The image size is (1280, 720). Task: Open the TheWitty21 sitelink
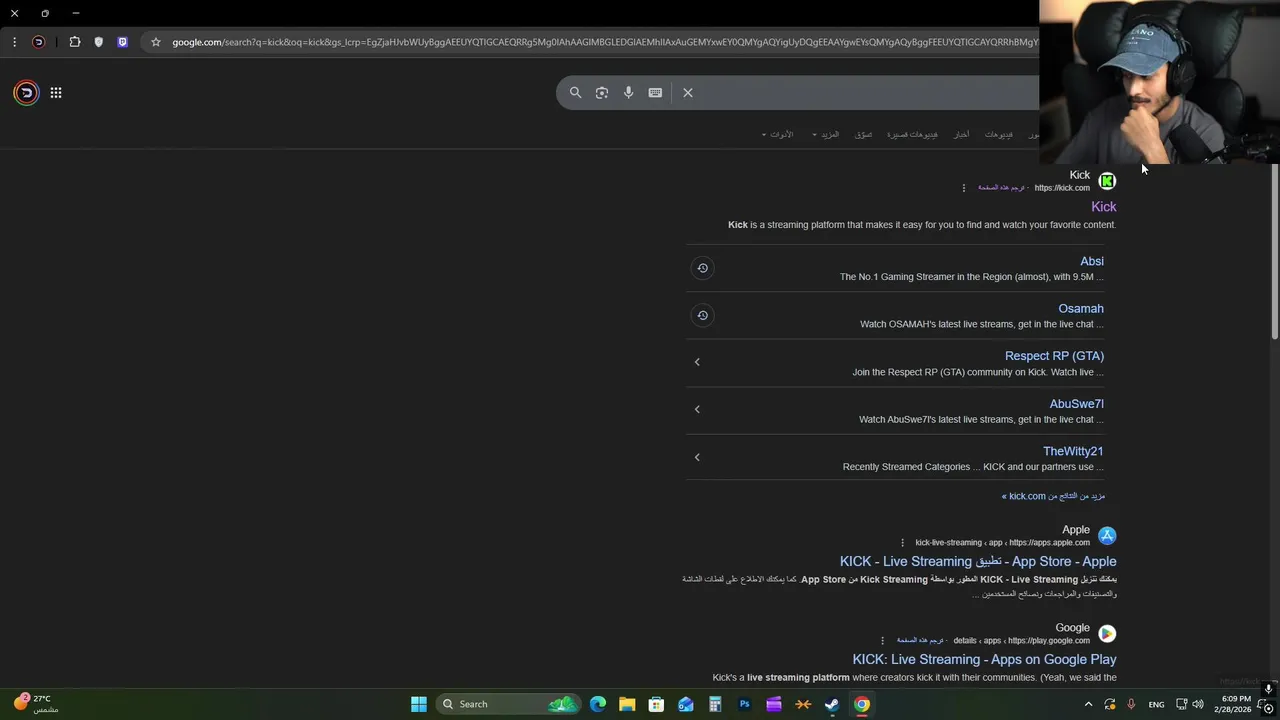click(x=1073, y=451)
